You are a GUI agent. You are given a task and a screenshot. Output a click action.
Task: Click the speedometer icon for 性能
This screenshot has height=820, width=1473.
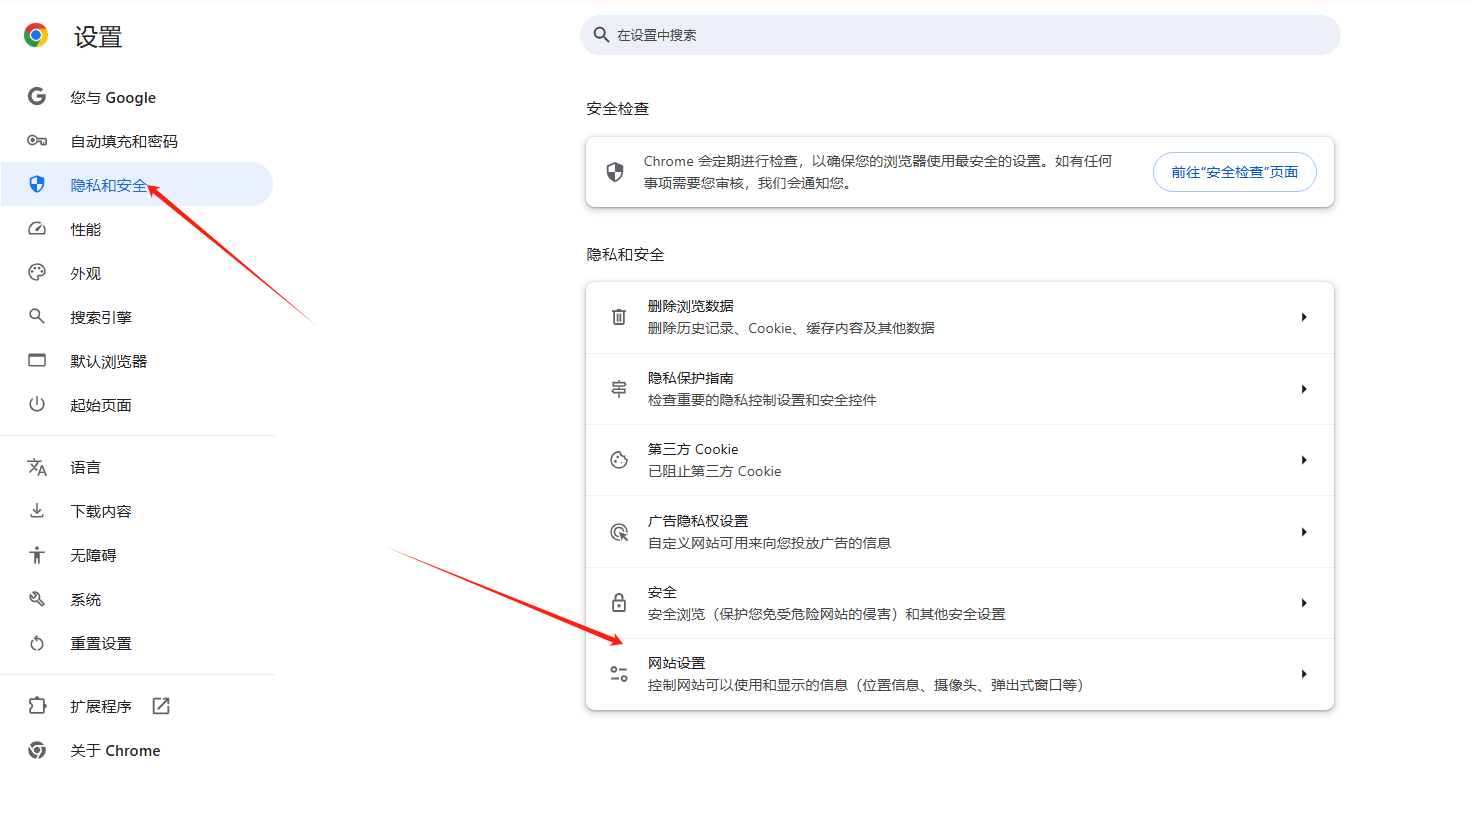(37, 229)
